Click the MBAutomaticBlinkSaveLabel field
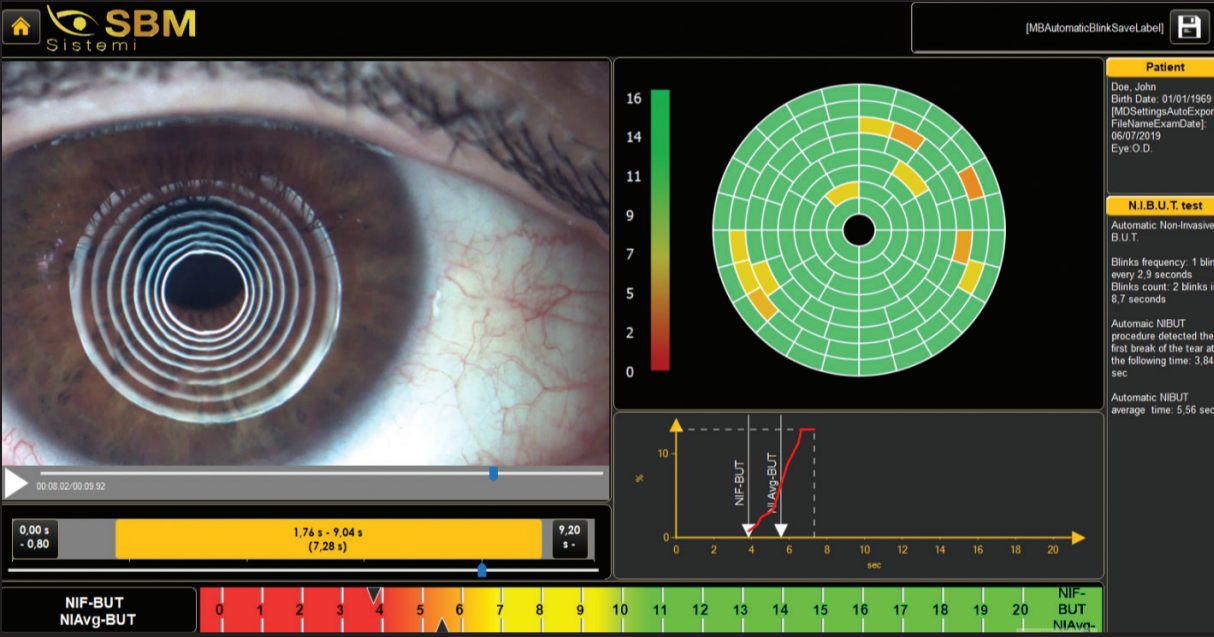 pyautogui.click(x=1040, y=28)
